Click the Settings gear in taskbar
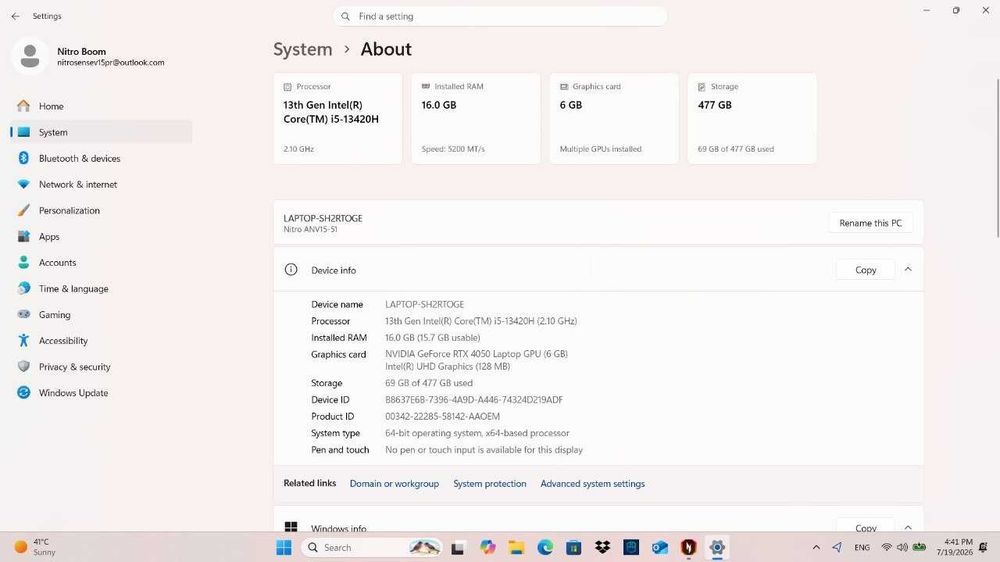 717,547
